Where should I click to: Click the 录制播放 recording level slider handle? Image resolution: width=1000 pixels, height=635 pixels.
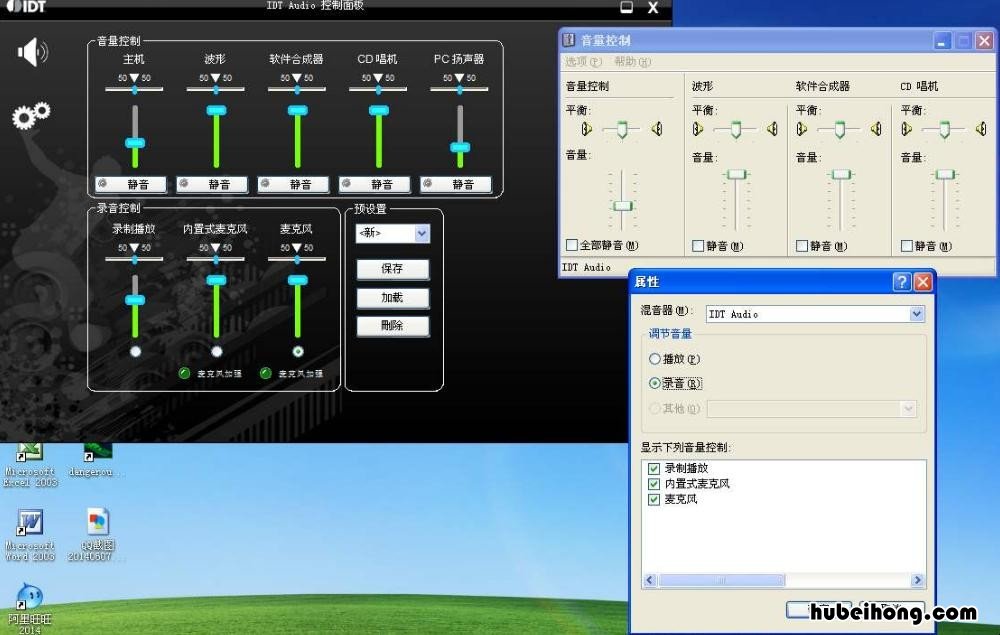pos(135,300)
